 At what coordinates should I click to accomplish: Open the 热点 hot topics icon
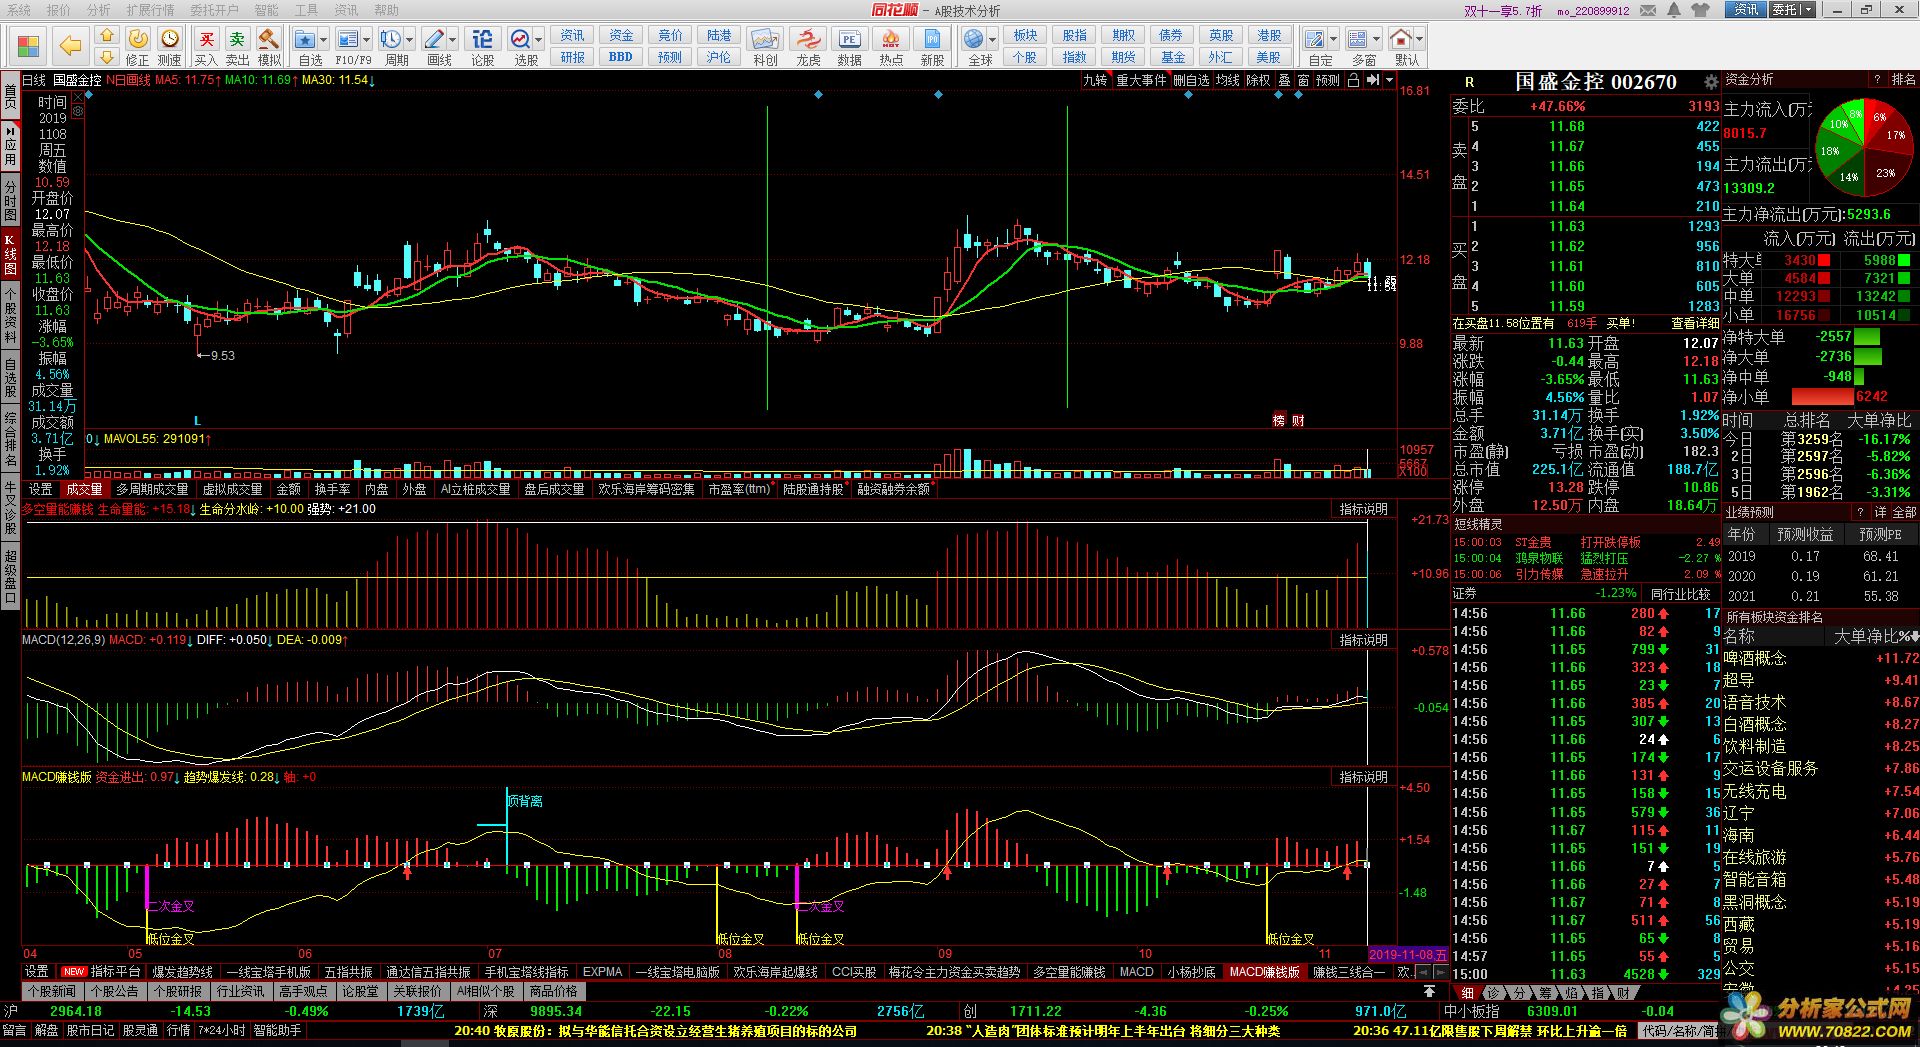click(x=890, y=45)
